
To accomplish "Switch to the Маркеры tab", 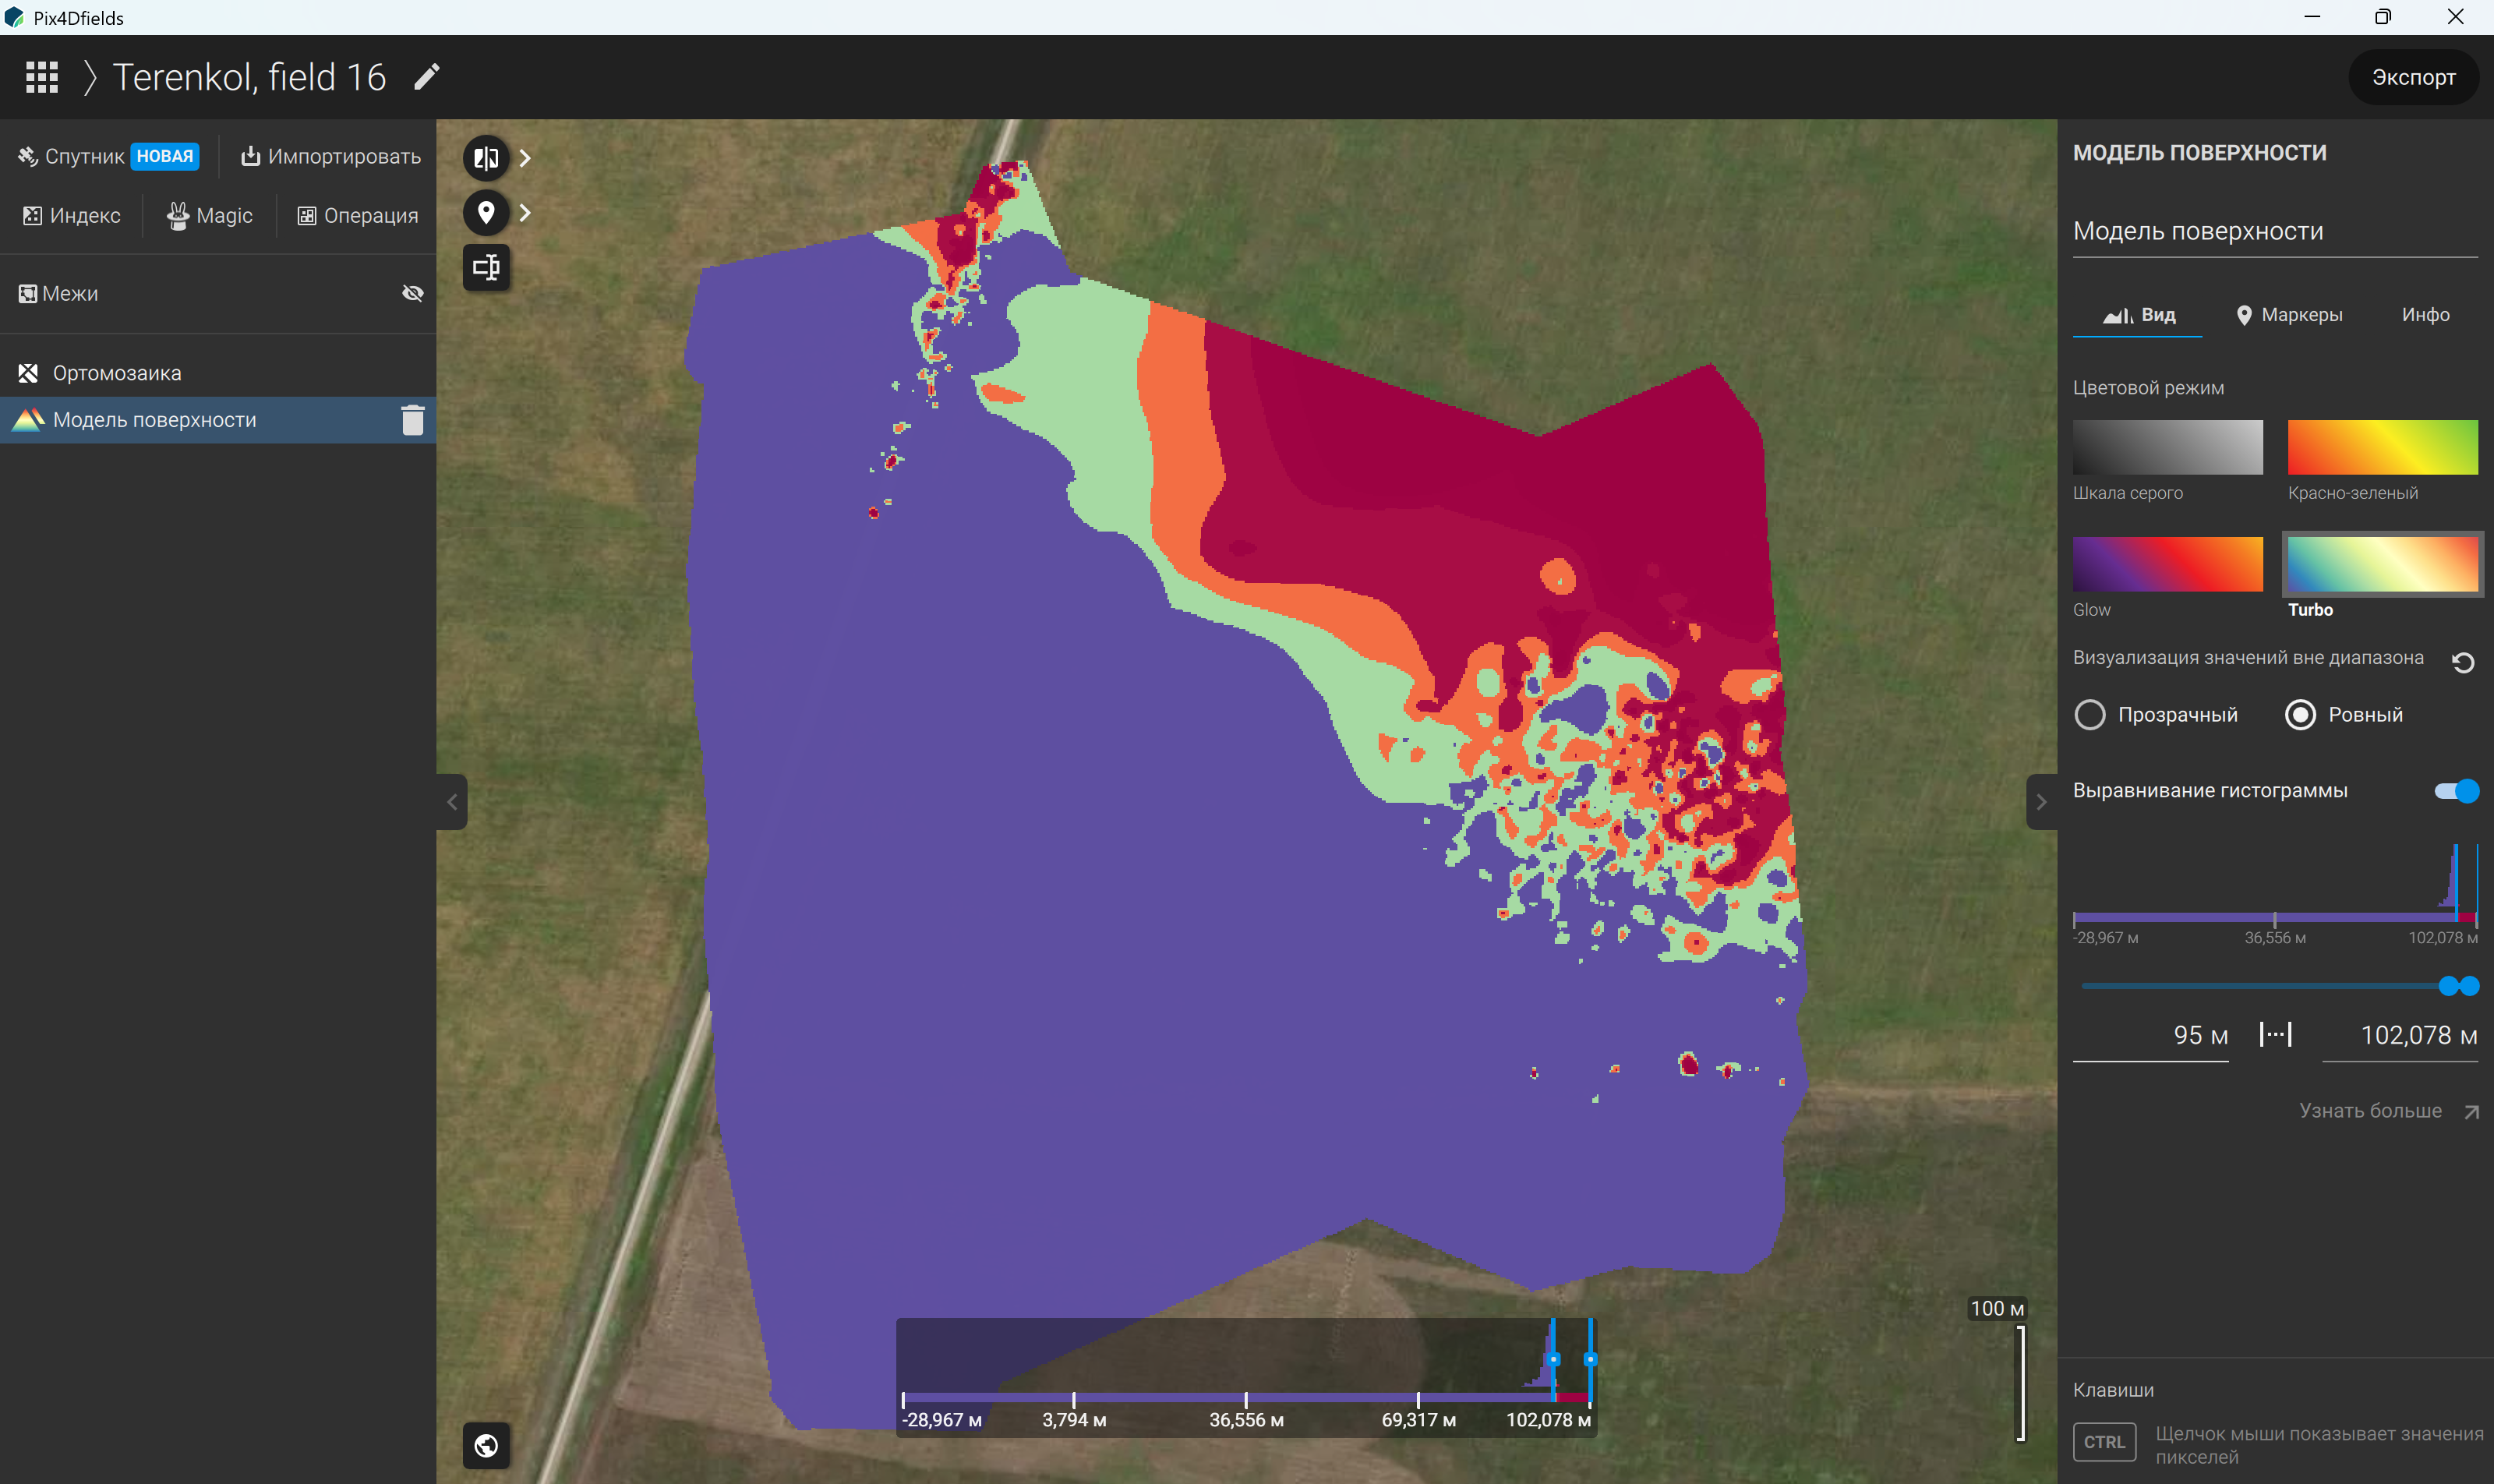I will 2289,315.
